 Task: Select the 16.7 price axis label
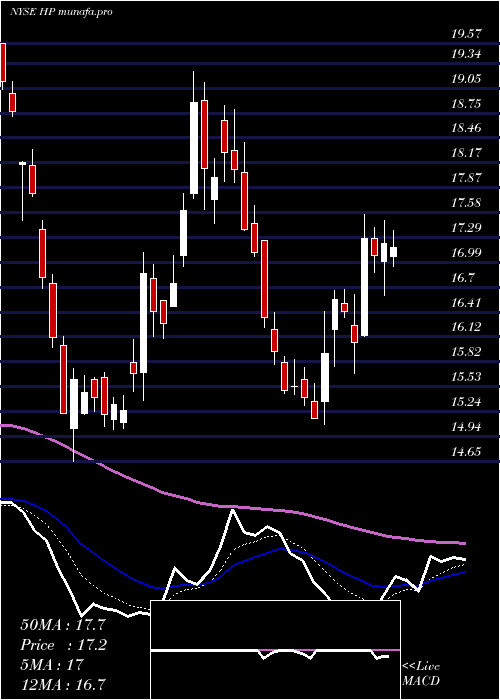[463, 278]
